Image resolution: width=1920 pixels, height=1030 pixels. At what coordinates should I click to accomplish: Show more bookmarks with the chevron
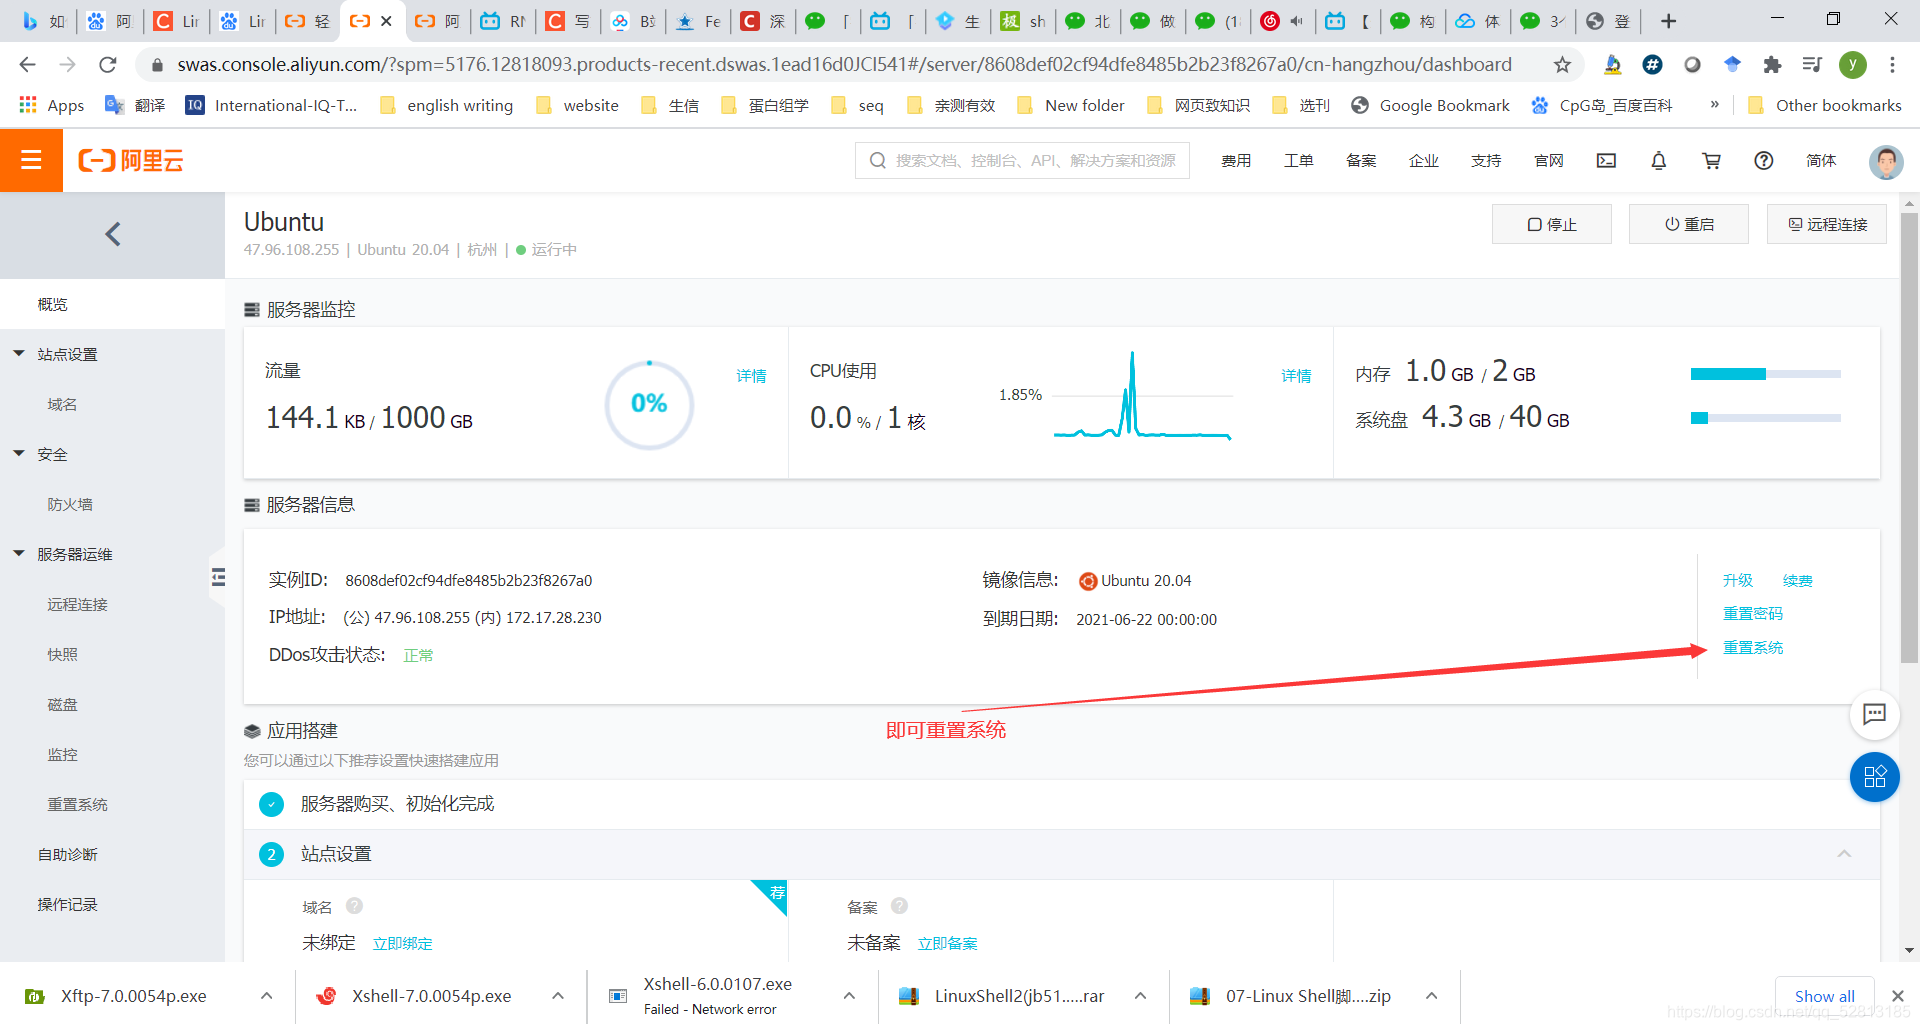click(x=1714, y=104)
